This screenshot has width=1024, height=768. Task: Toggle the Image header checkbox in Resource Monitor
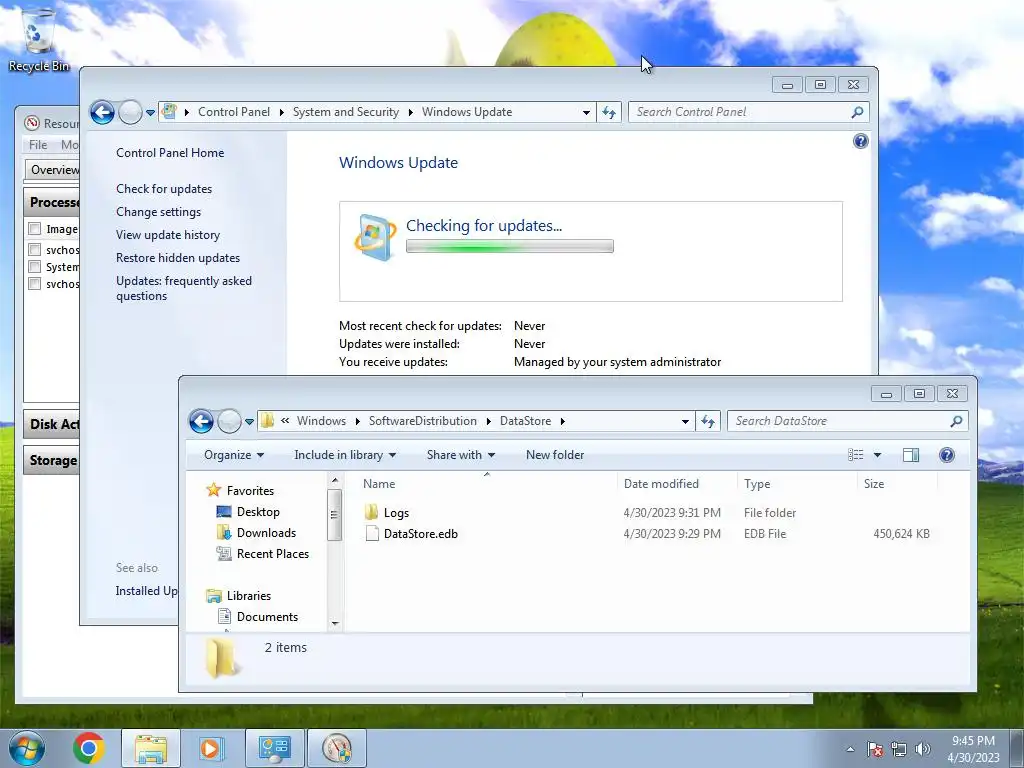(x=35, y=229)
